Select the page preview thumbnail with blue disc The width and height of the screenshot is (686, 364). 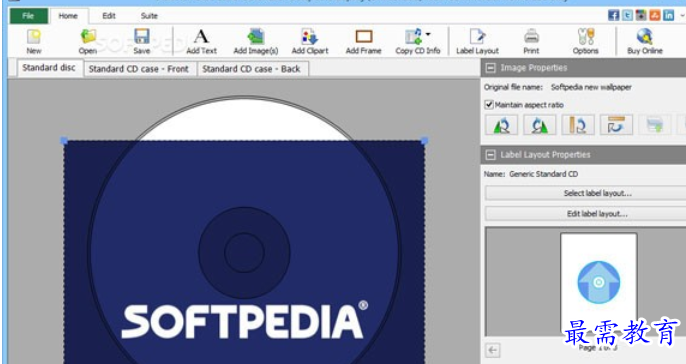point(598,283)
